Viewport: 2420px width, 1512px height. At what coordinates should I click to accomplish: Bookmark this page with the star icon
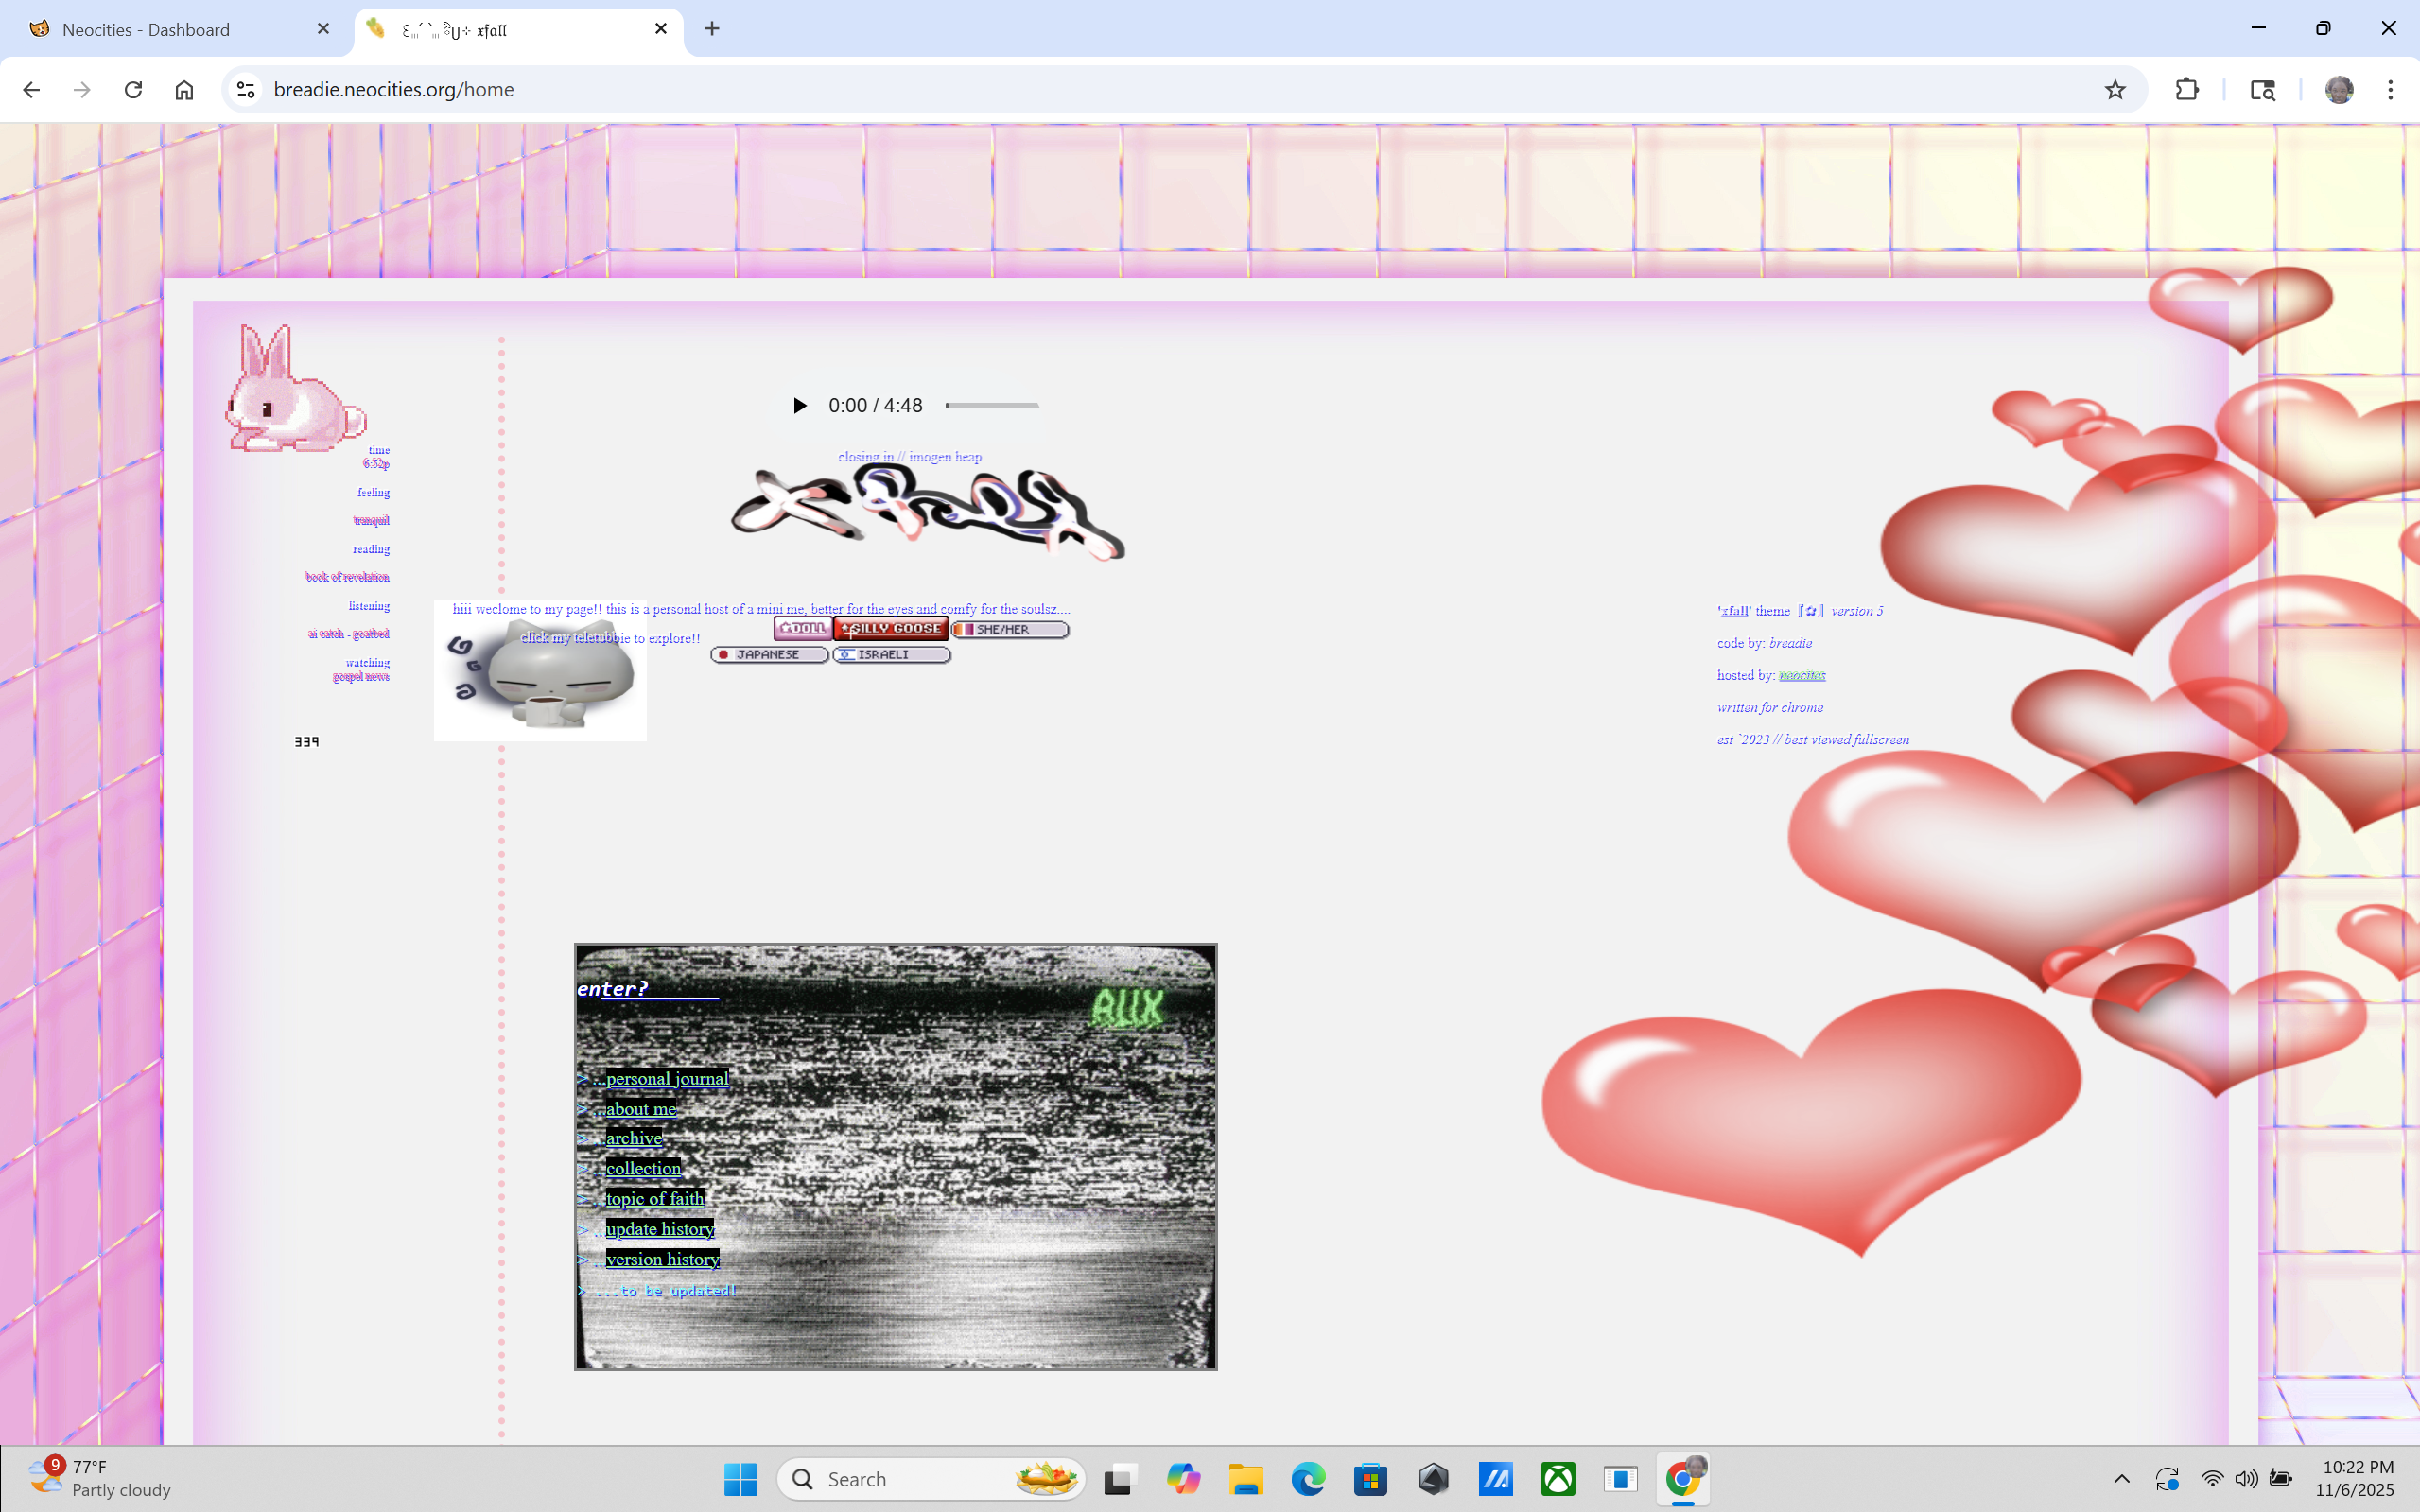[2114, 90]
